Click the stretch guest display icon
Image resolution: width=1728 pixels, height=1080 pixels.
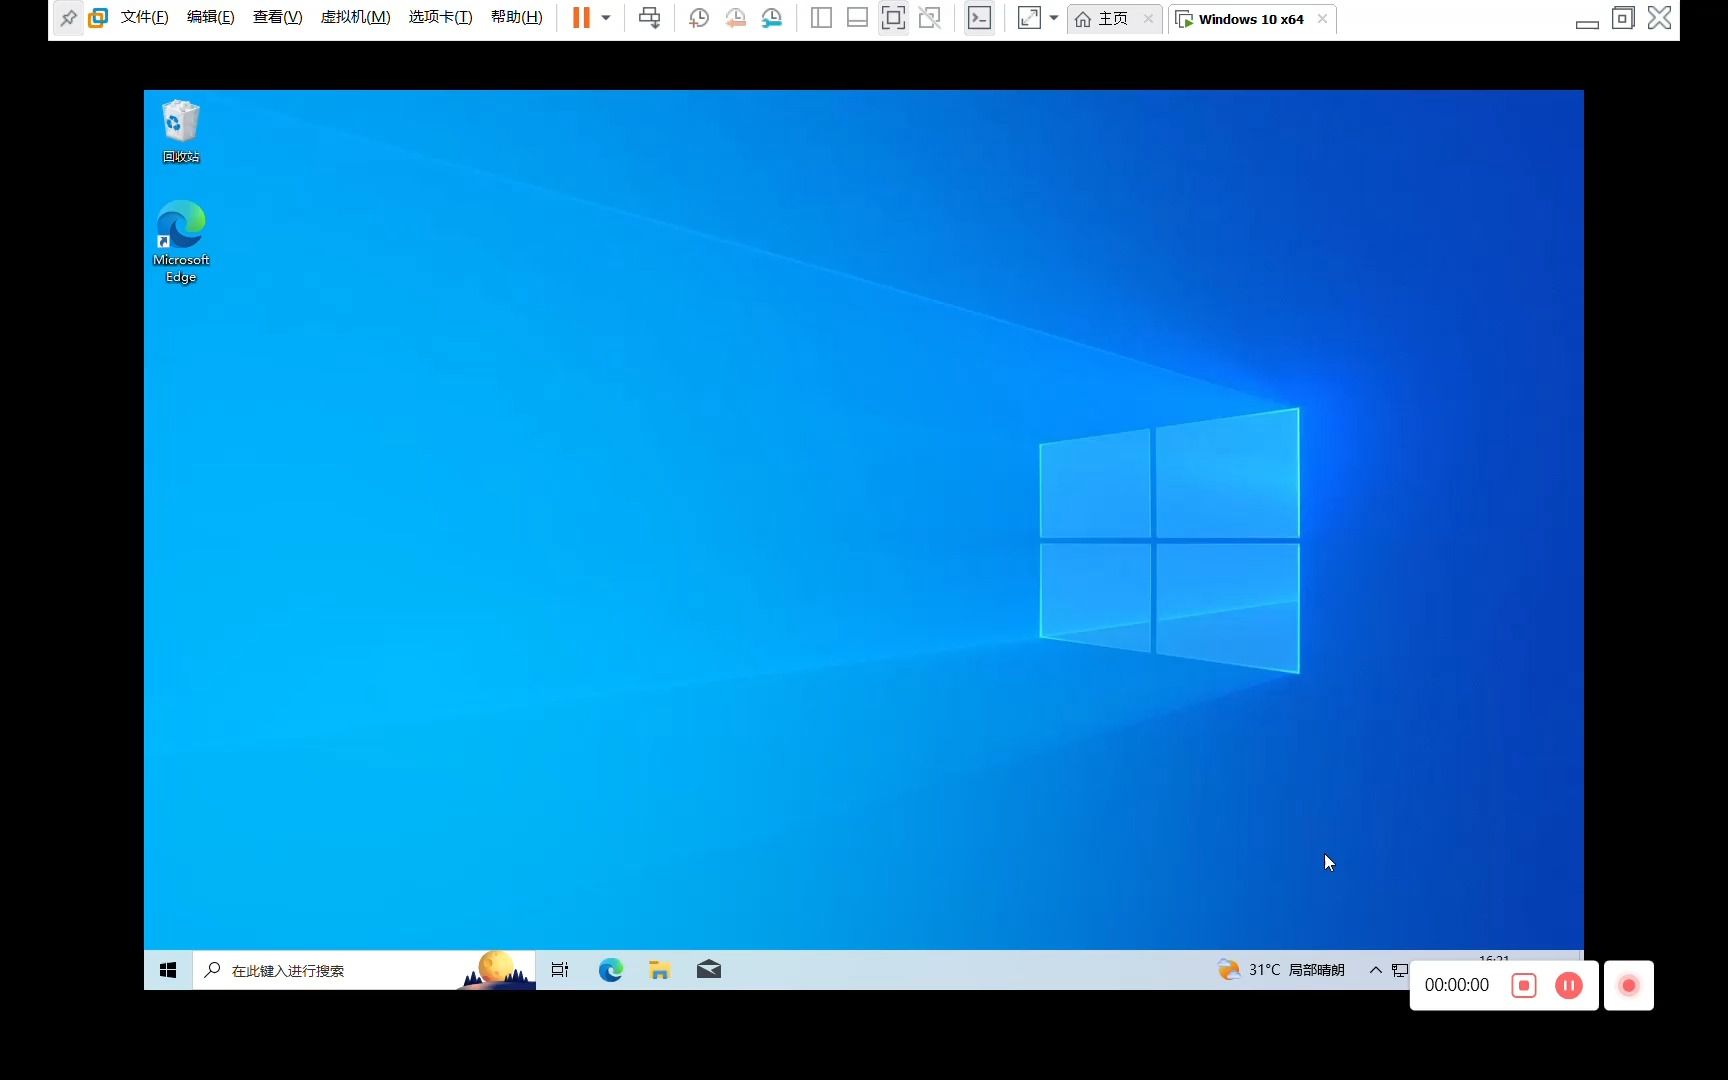point(1029,18)
